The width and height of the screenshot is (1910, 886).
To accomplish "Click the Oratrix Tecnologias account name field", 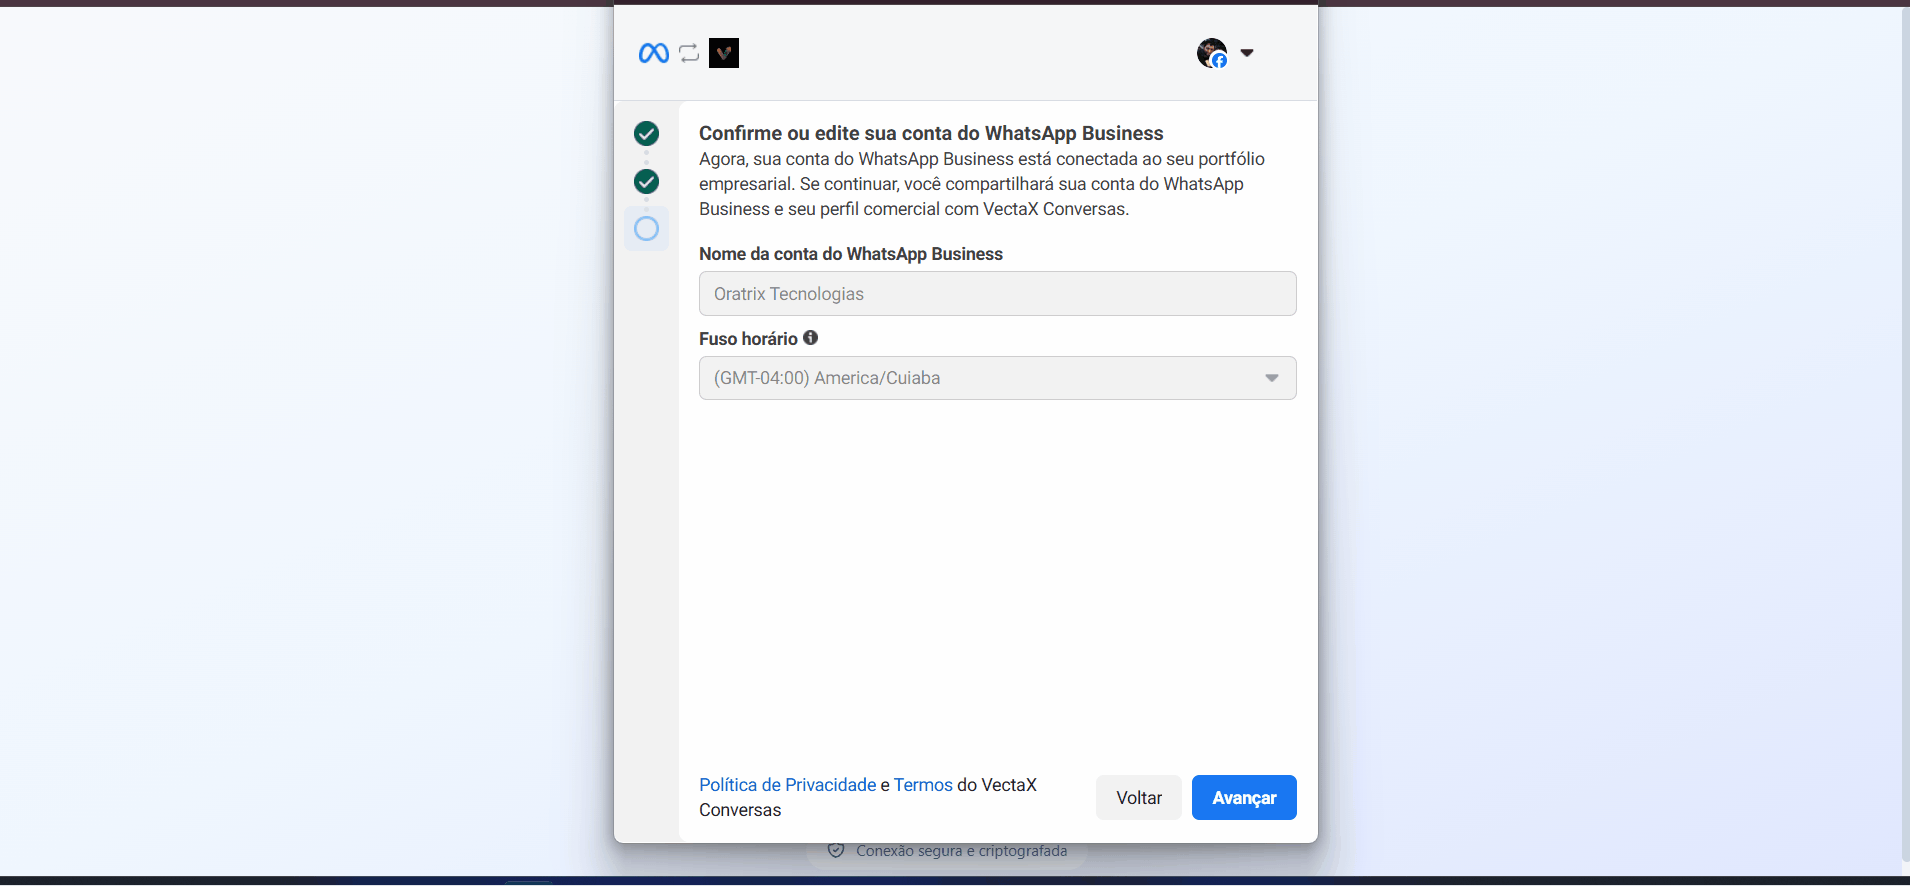I will [997, 294].
